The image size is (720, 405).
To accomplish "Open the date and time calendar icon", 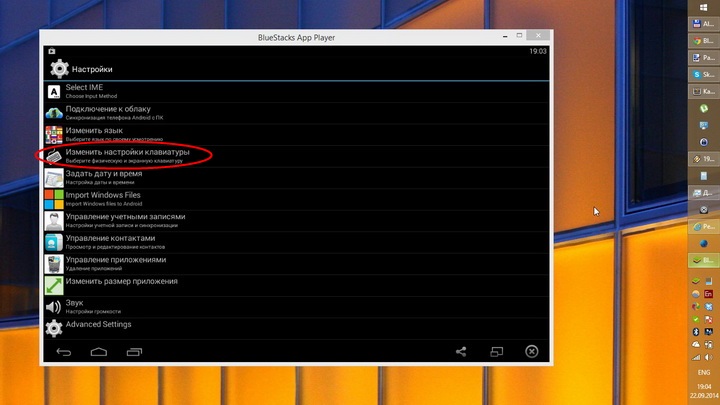I will [54, 178].
